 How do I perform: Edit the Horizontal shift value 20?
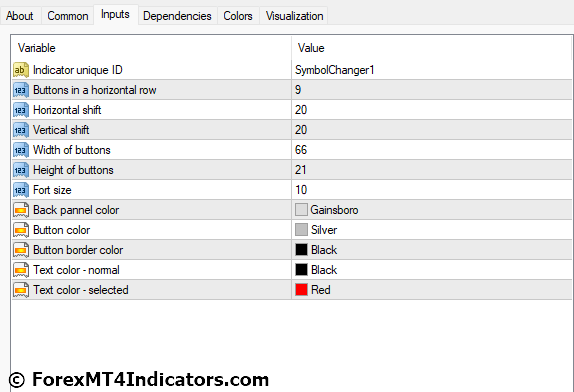pyautogui.click(x=432, y=110)
